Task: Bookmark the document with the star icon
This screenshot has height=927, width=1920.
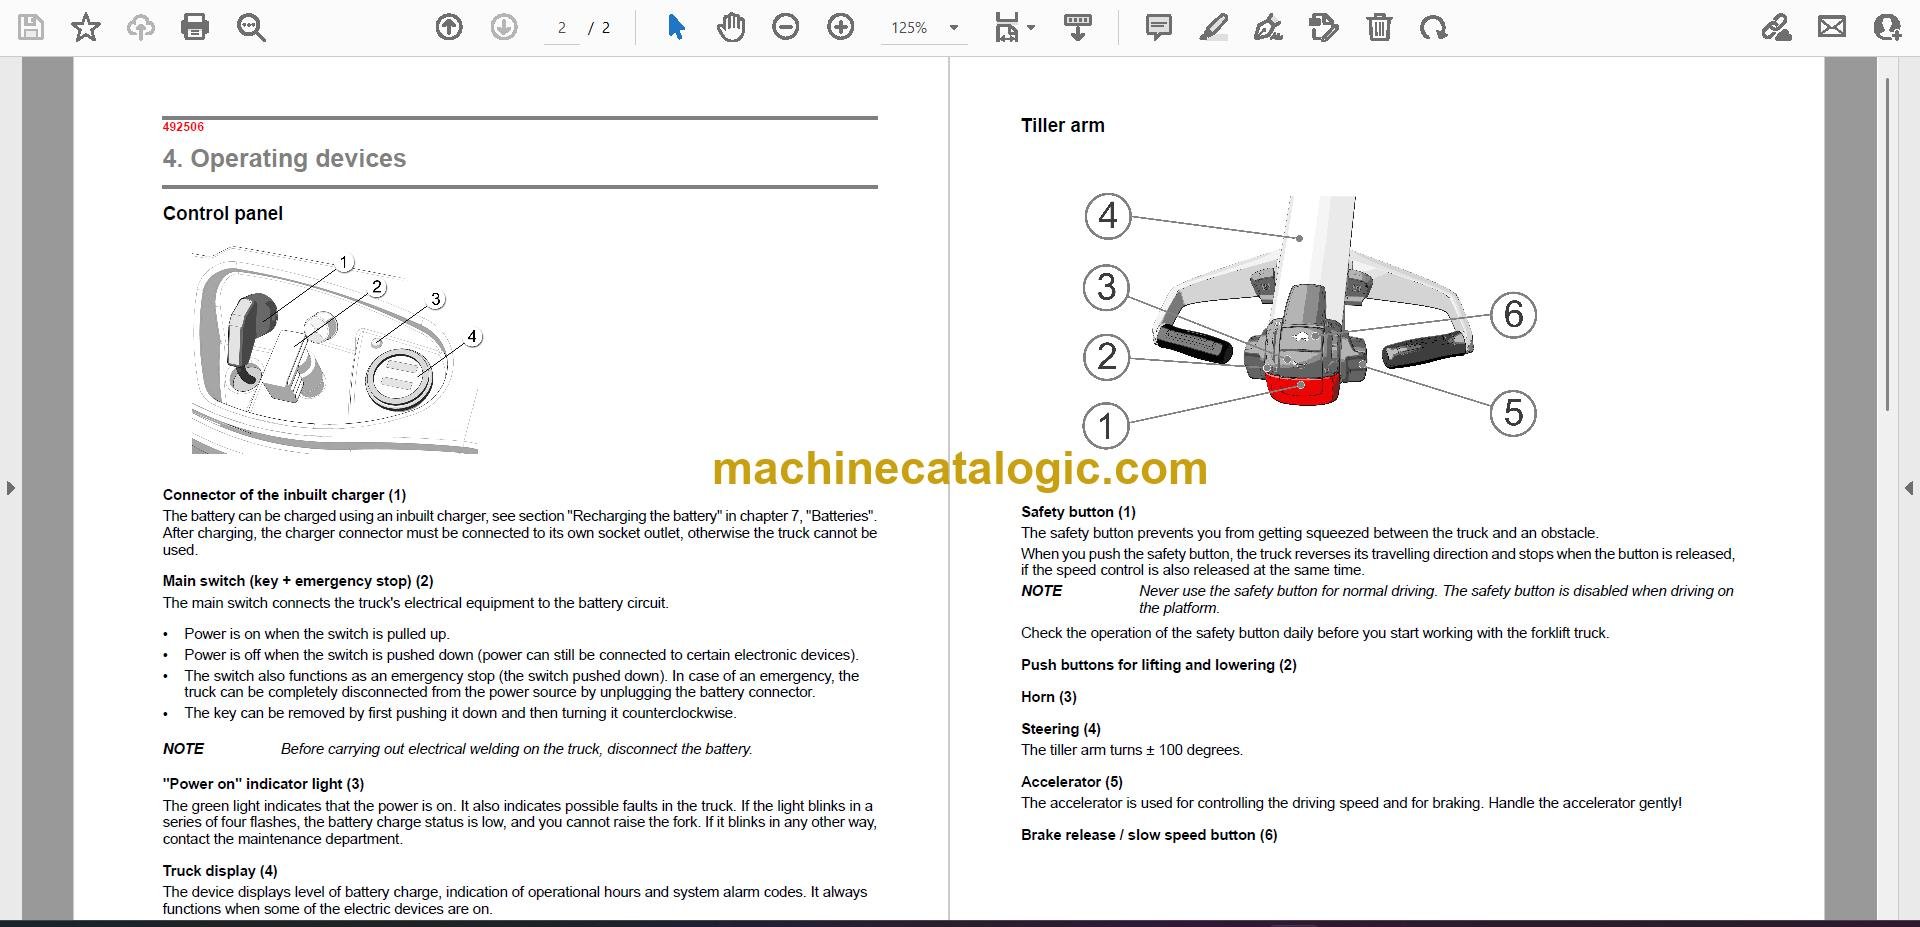Action: tap(86, 27)
